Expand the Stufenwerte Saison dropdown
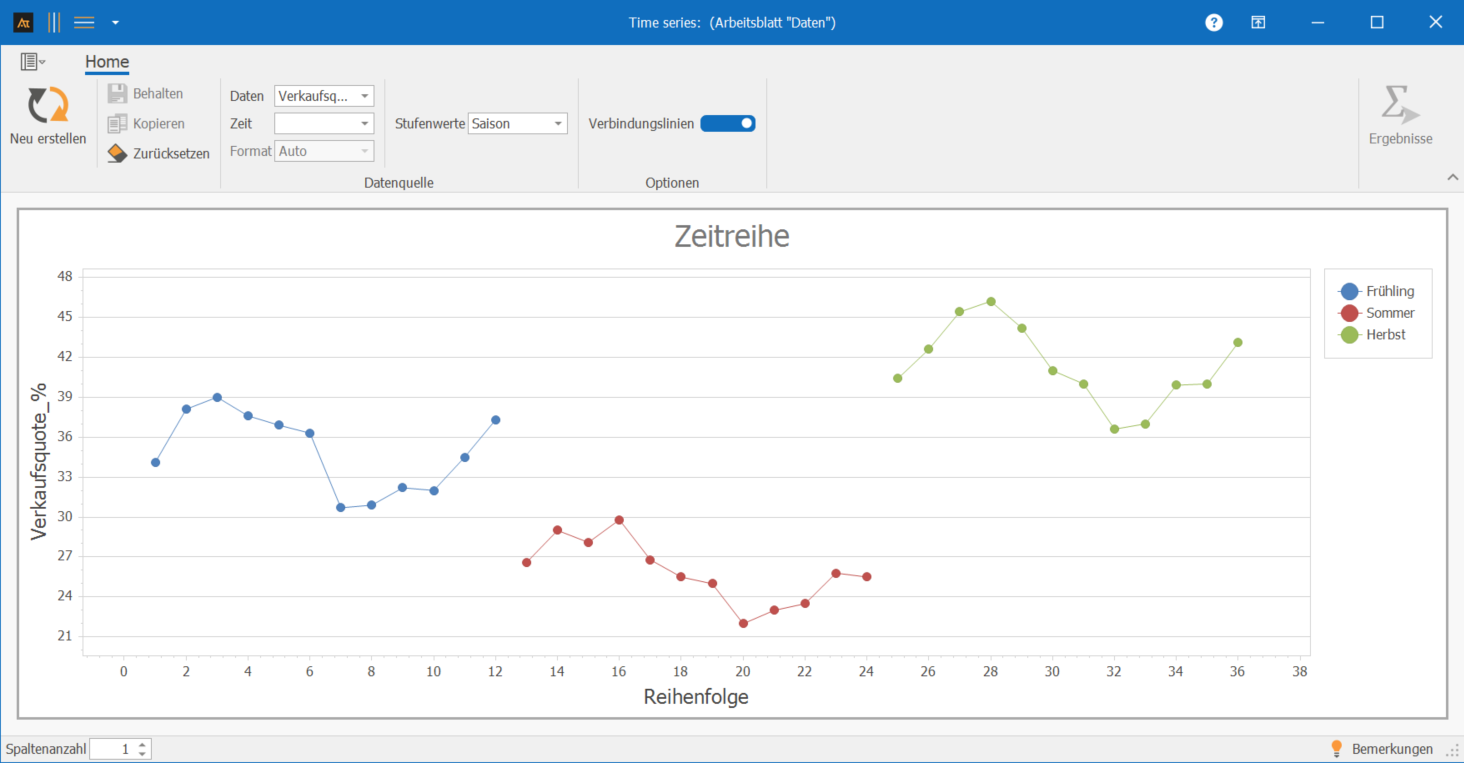Screen dimensions: 1464x763 [x=557, y=124]
